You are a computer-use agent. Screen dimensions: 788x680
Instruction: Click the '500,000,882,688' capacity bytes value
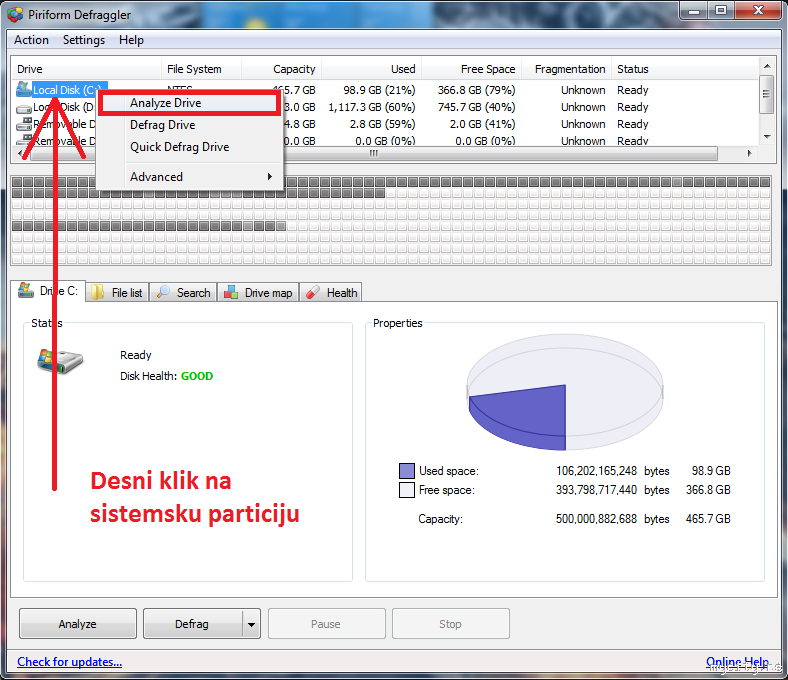[597, 519]
